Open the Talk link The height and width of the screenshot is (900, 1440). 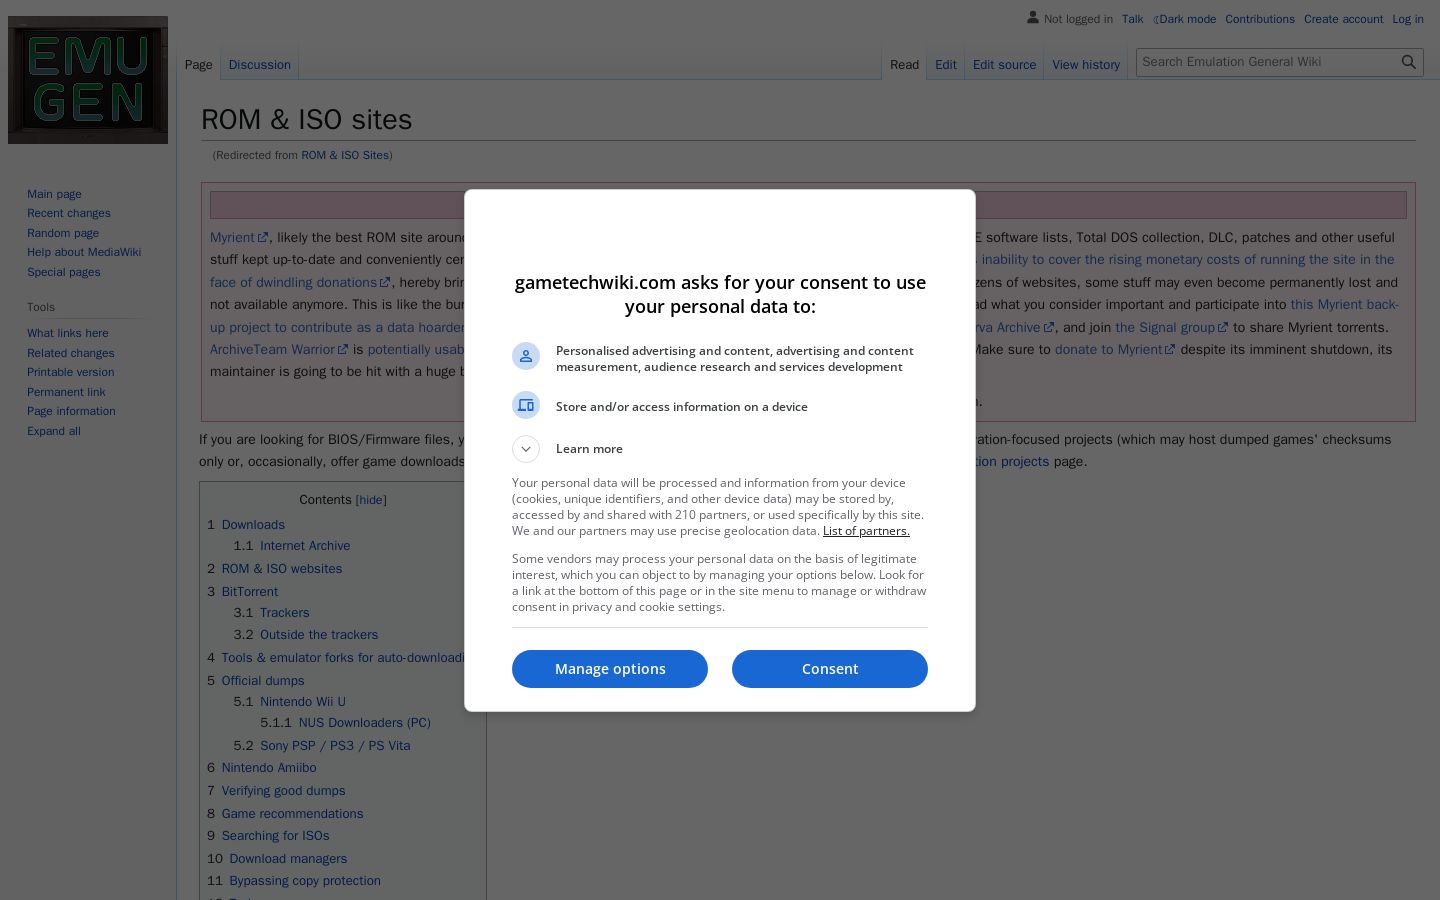point(1132,19)
